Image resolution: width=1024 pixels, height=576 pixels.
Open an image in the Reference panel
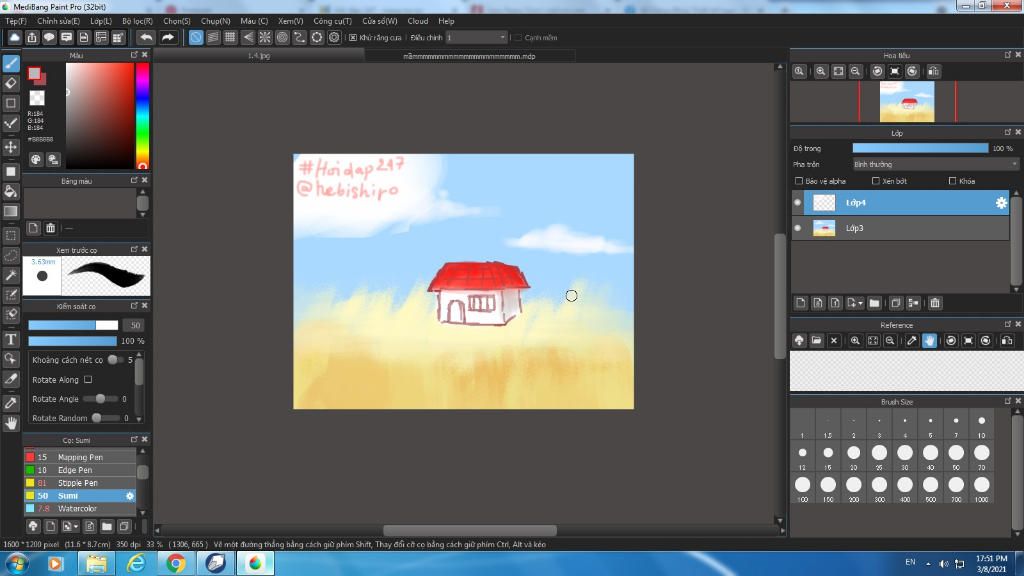click(816, 340)
